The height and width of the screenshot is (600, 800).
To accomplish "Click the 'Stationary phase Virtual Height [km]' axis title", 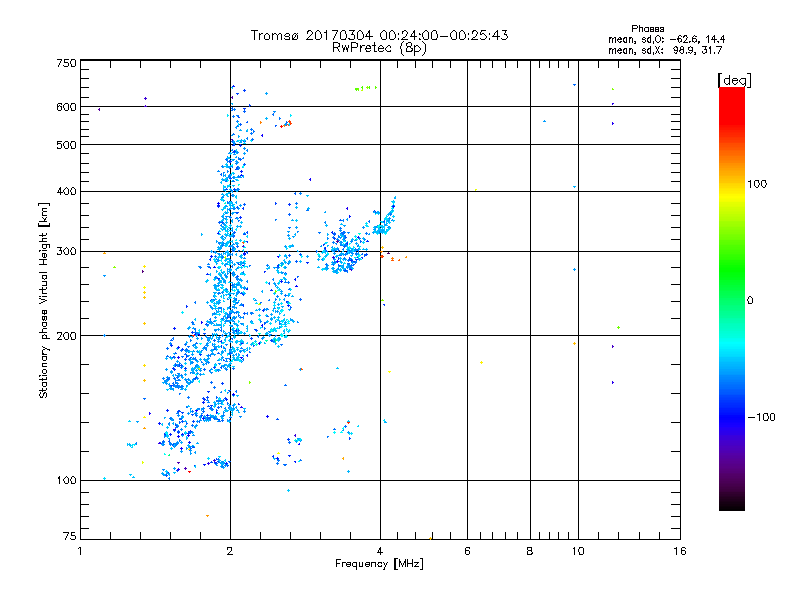I will 44,300.
